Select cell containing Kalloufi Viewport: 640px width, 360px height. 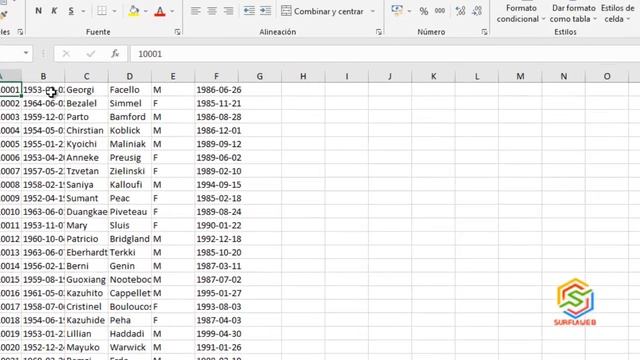coord(130,184)
